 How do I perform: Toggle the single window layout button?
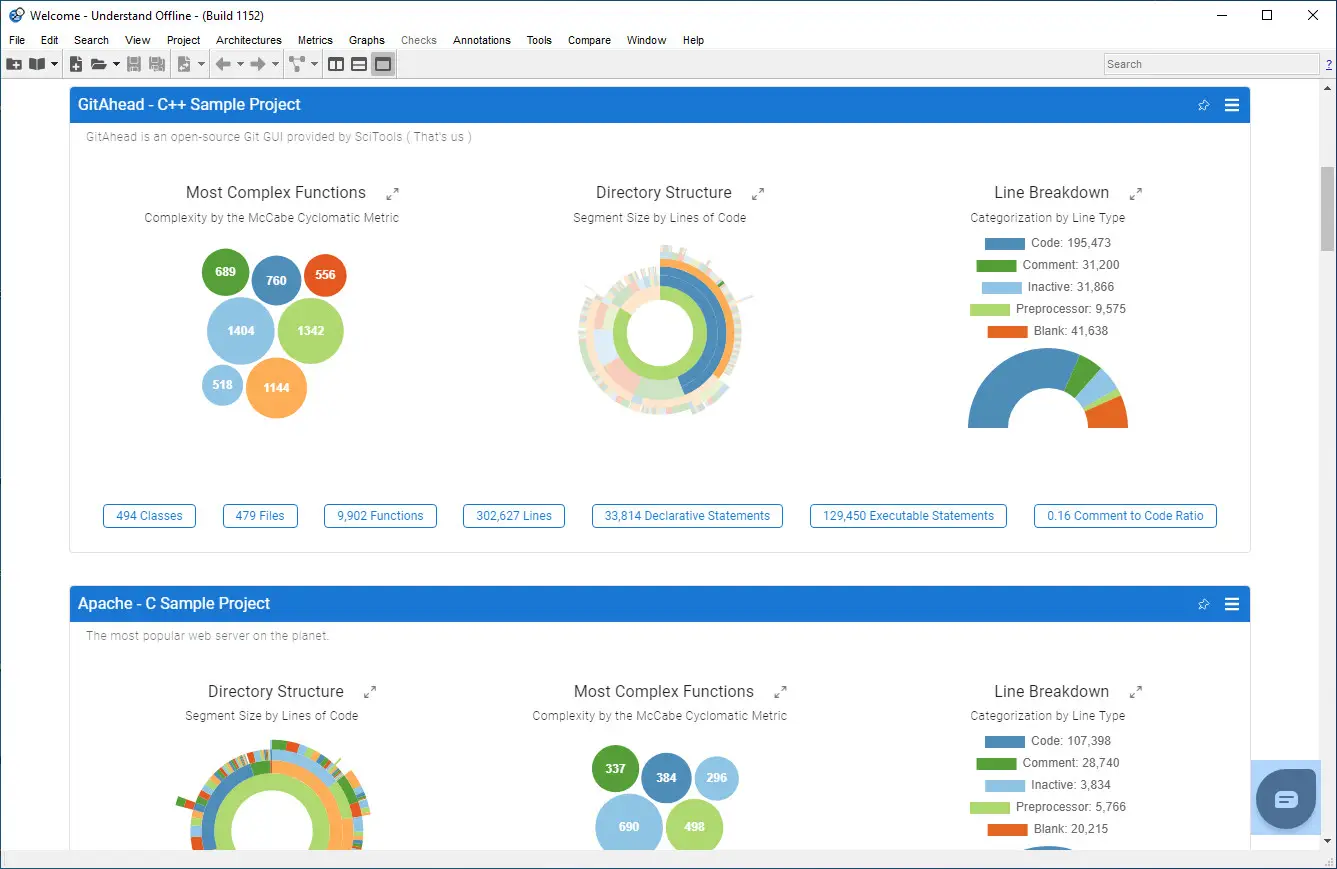point(383,64)
